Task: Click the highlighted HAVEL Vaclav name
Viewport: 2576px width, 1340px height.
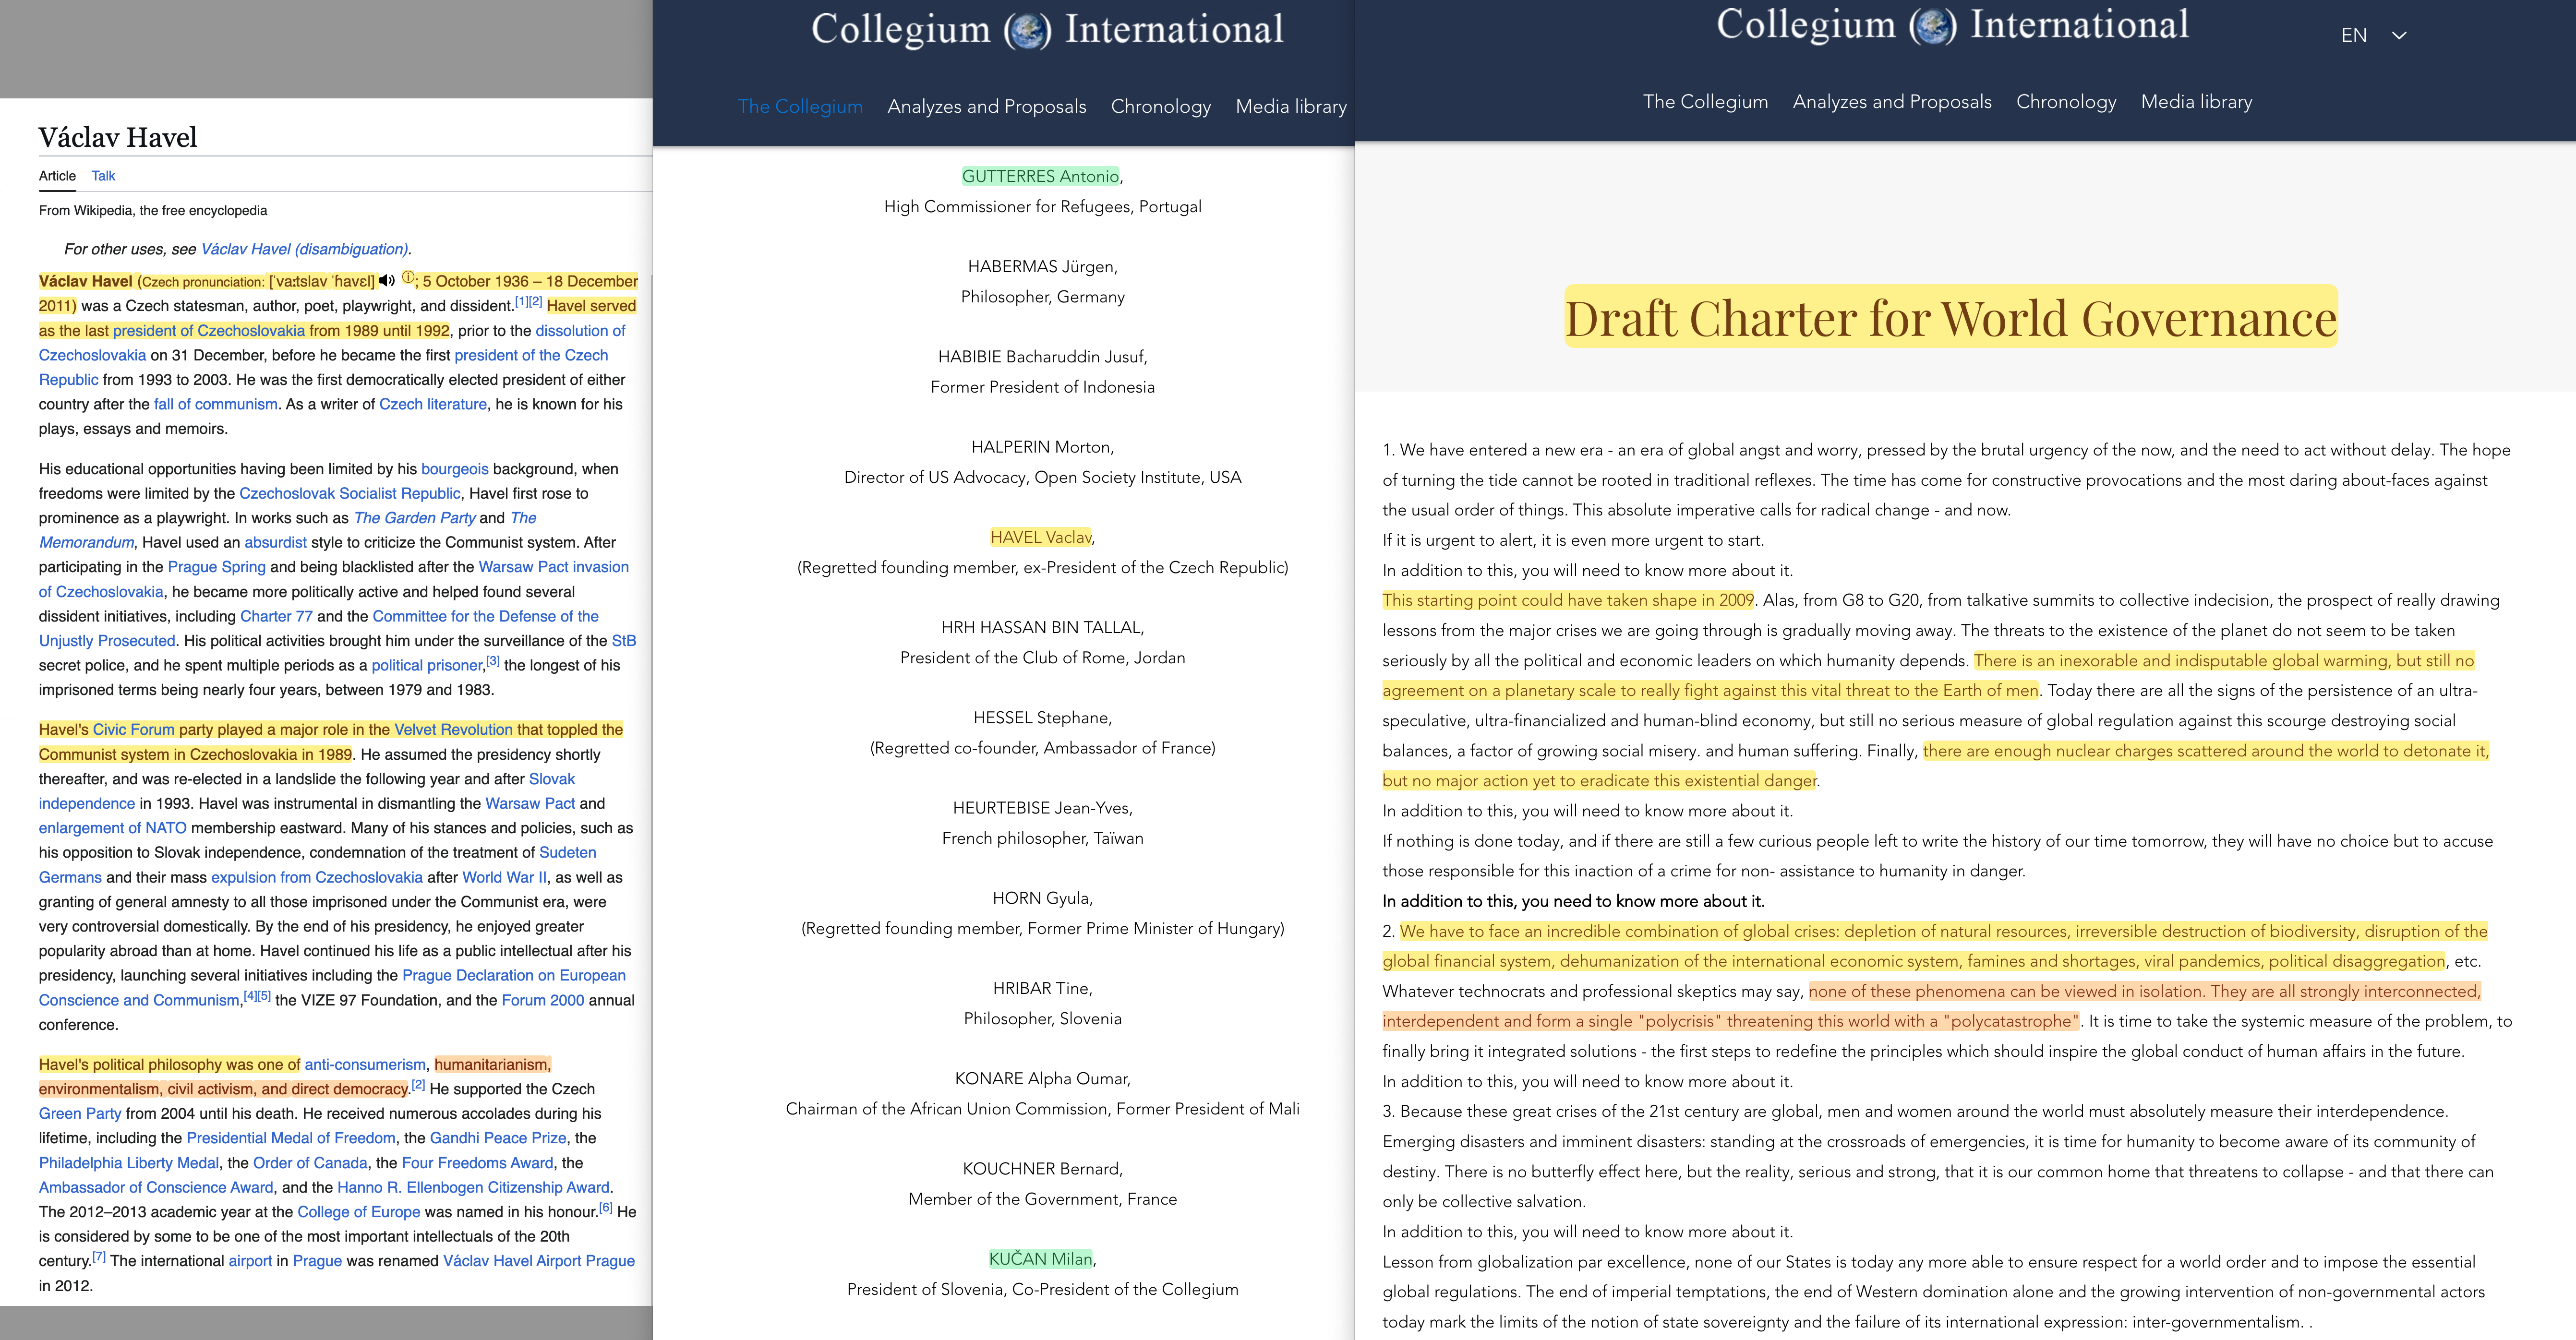Action: coord(1040,538)
